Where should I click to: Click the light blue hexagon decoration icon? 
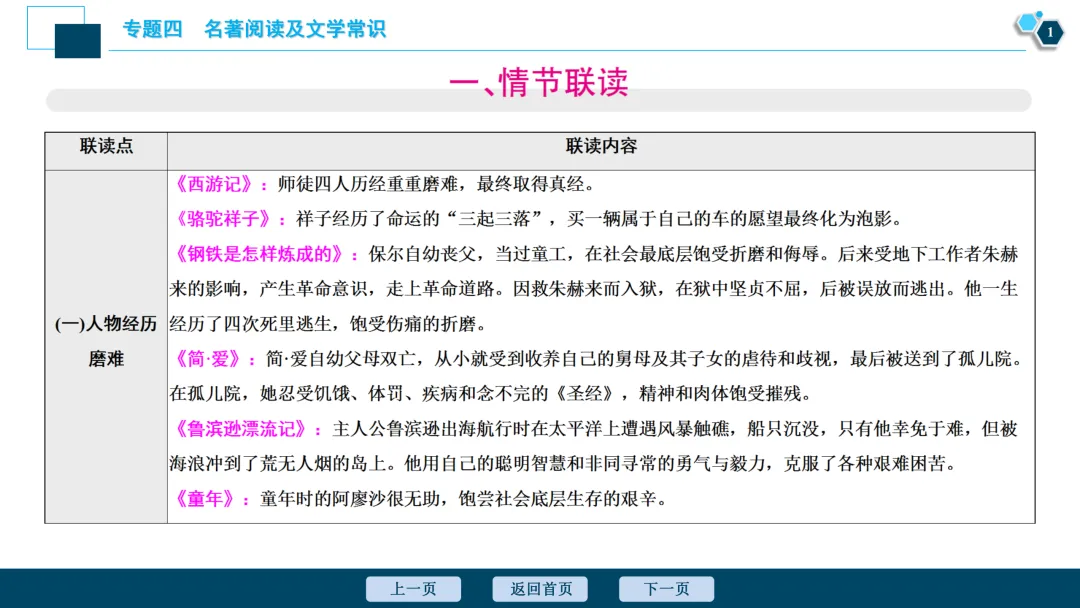(x=1025, y=24)
